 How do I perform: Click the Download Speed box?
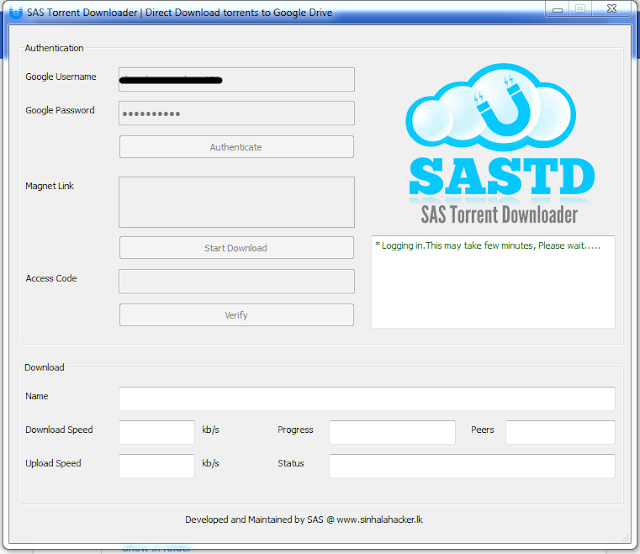[156, 432]
